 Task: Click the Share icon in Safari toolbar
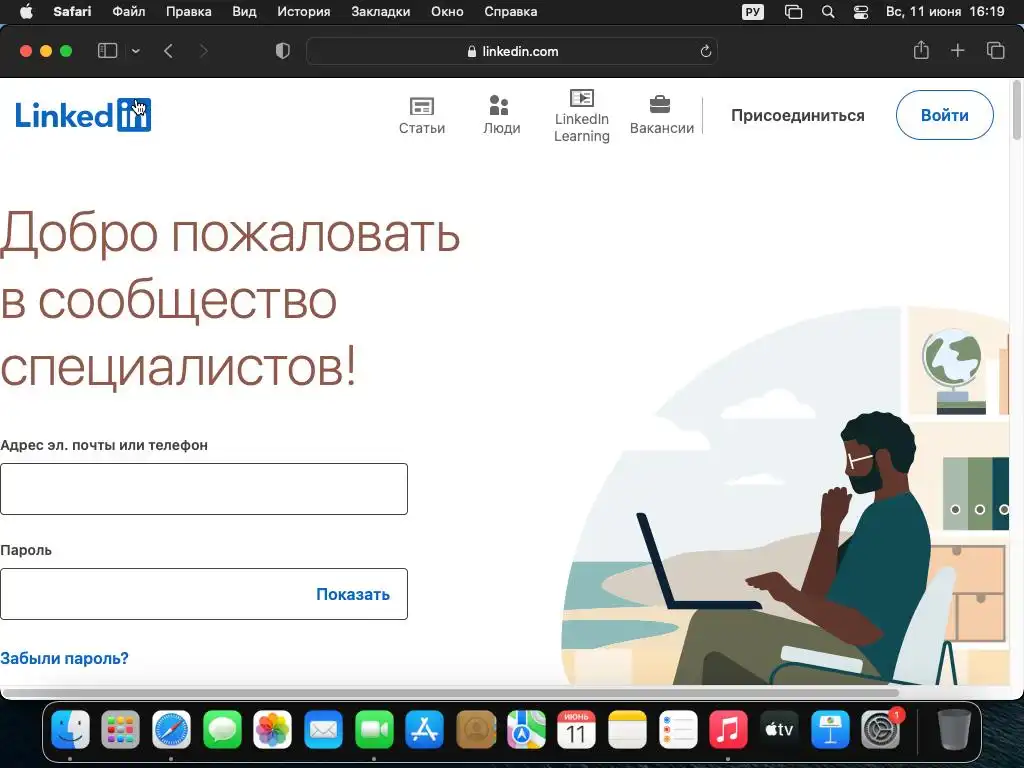(921, 50)
